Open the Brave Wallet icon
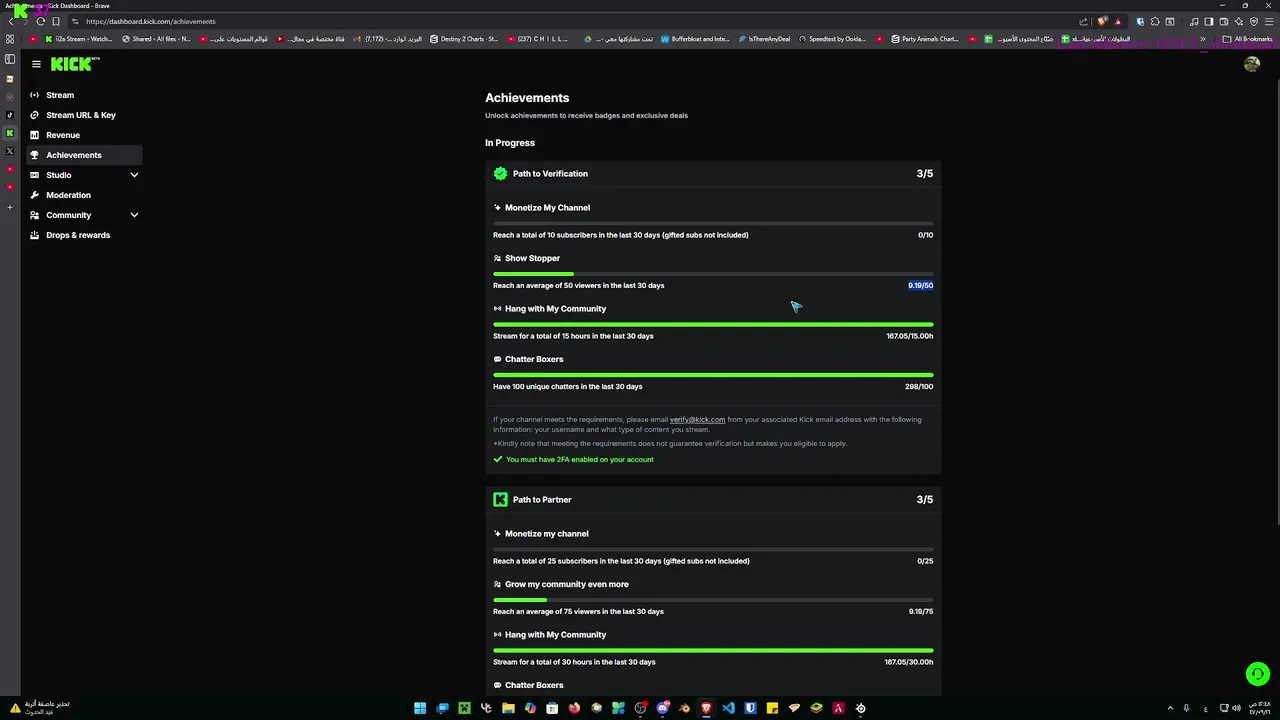 [1224, 21]
